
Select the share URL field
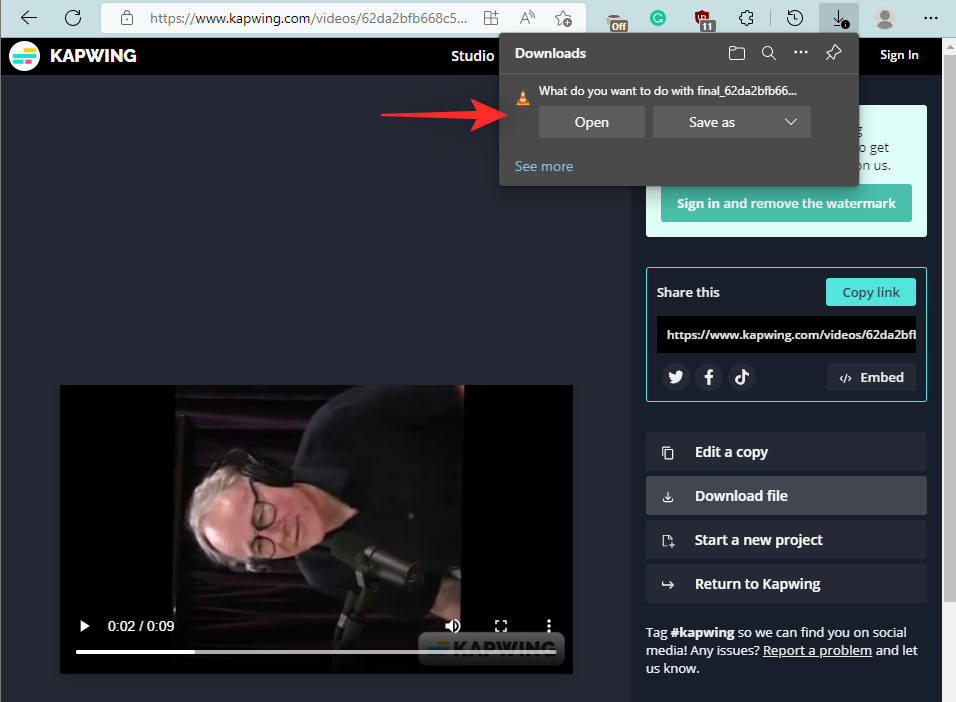786,334
